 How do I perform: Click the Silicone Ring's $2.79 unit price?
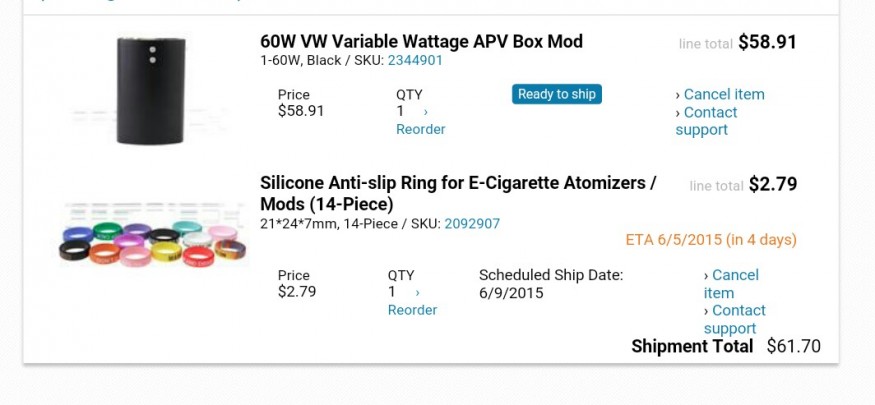pos(297,292)
